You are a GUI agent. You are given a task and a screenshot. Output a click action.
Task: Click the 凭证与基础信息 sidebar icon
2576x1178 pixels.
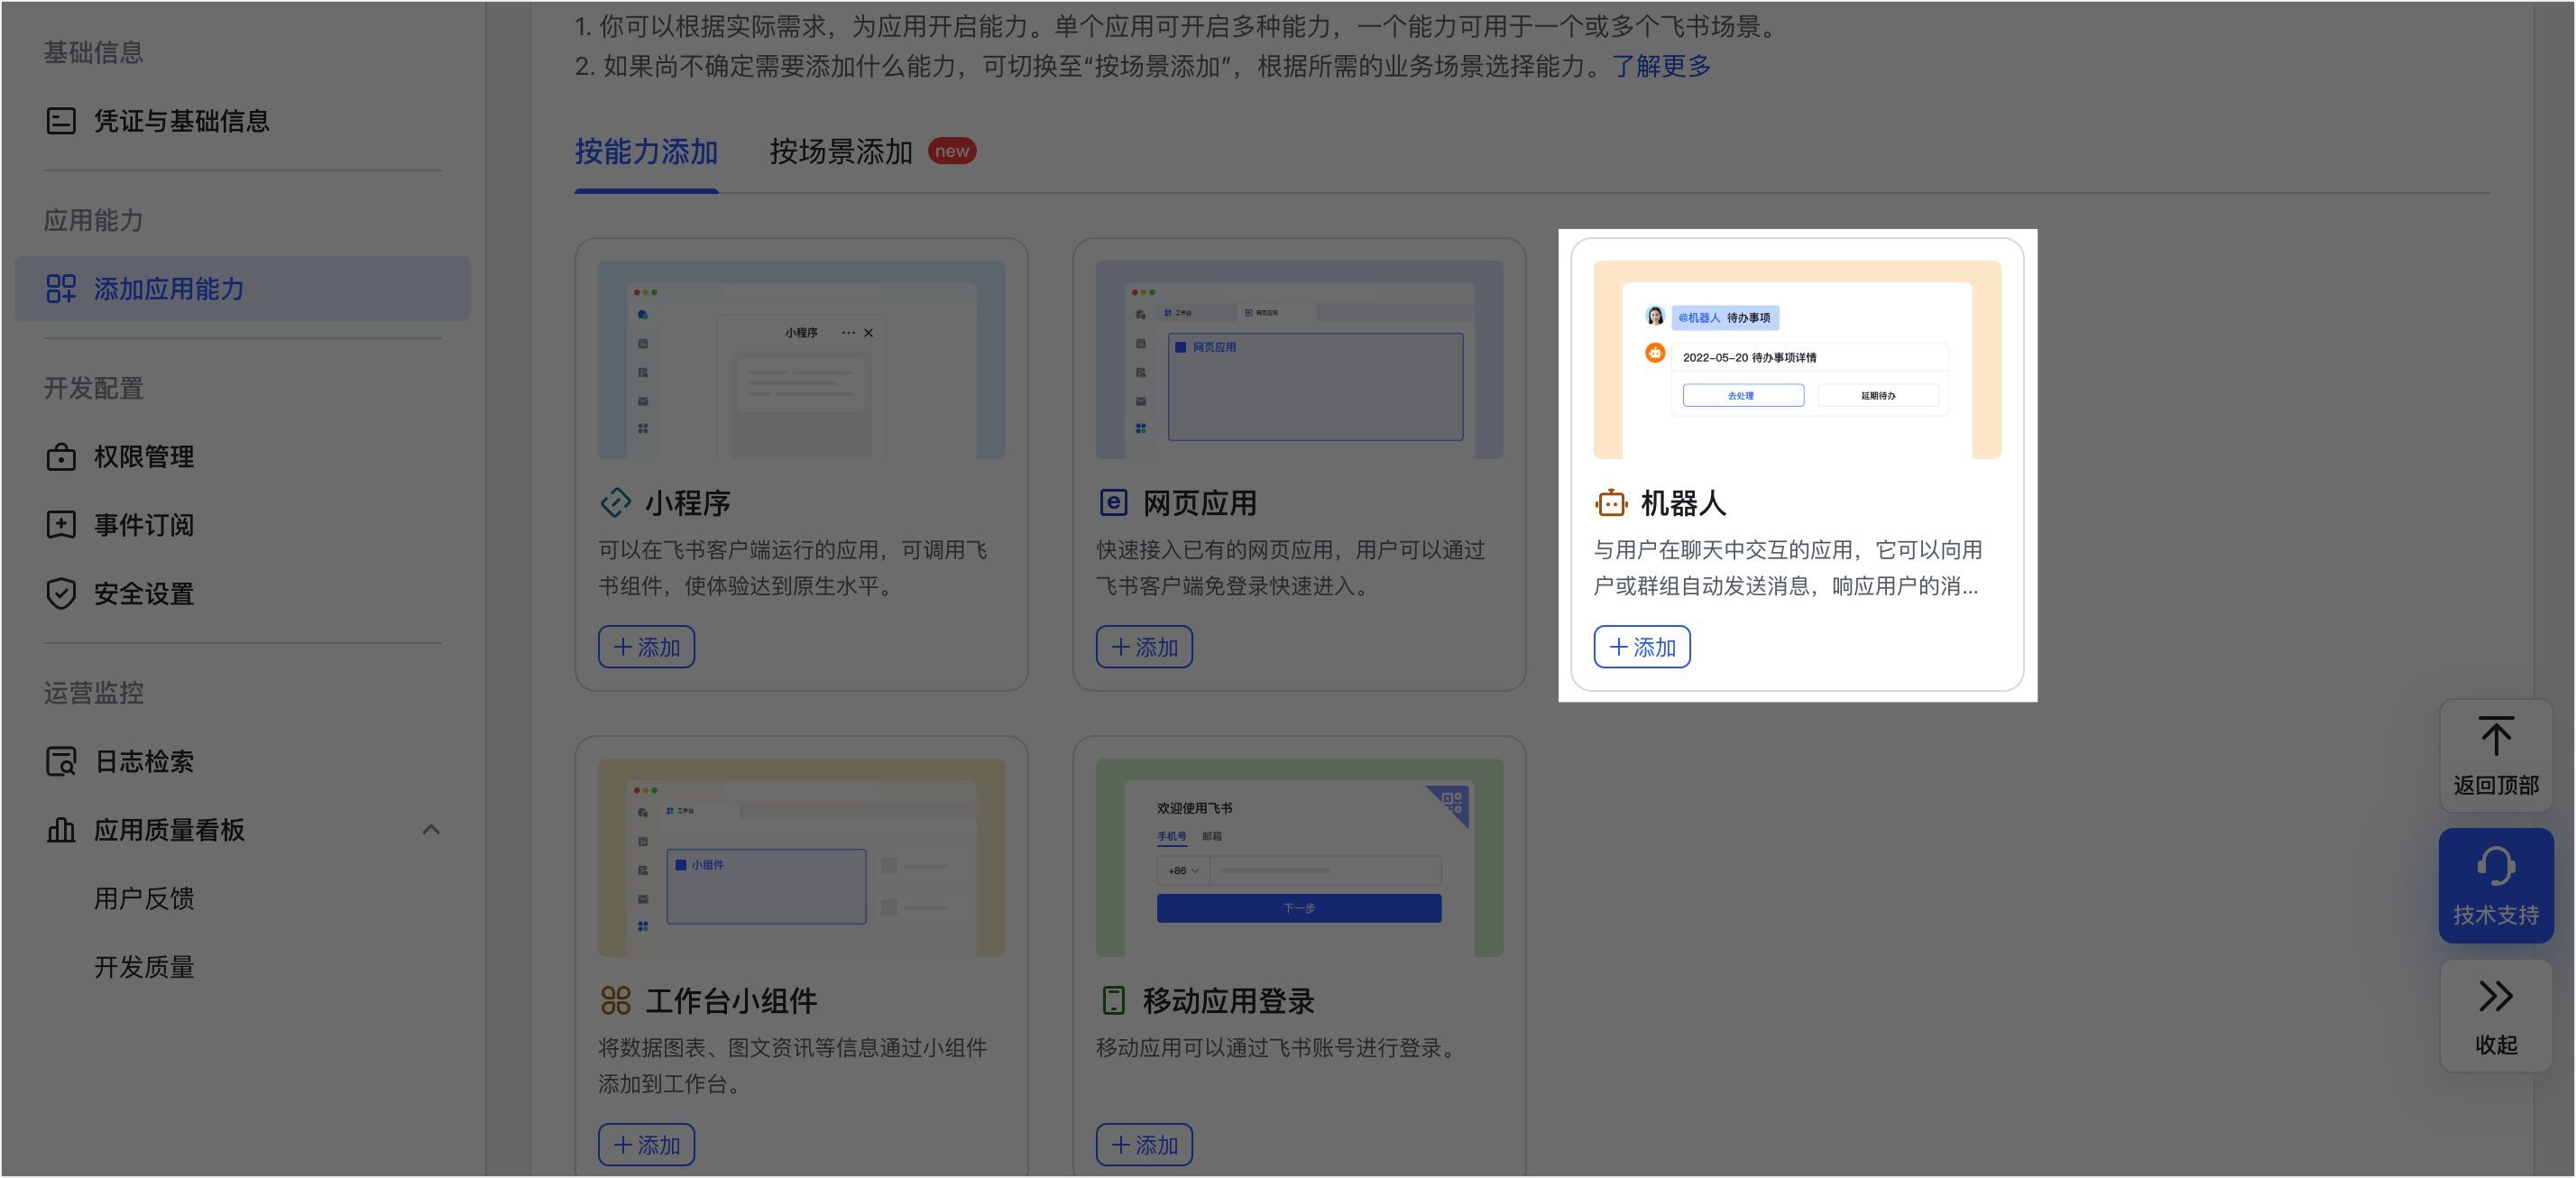pos(61,121)
